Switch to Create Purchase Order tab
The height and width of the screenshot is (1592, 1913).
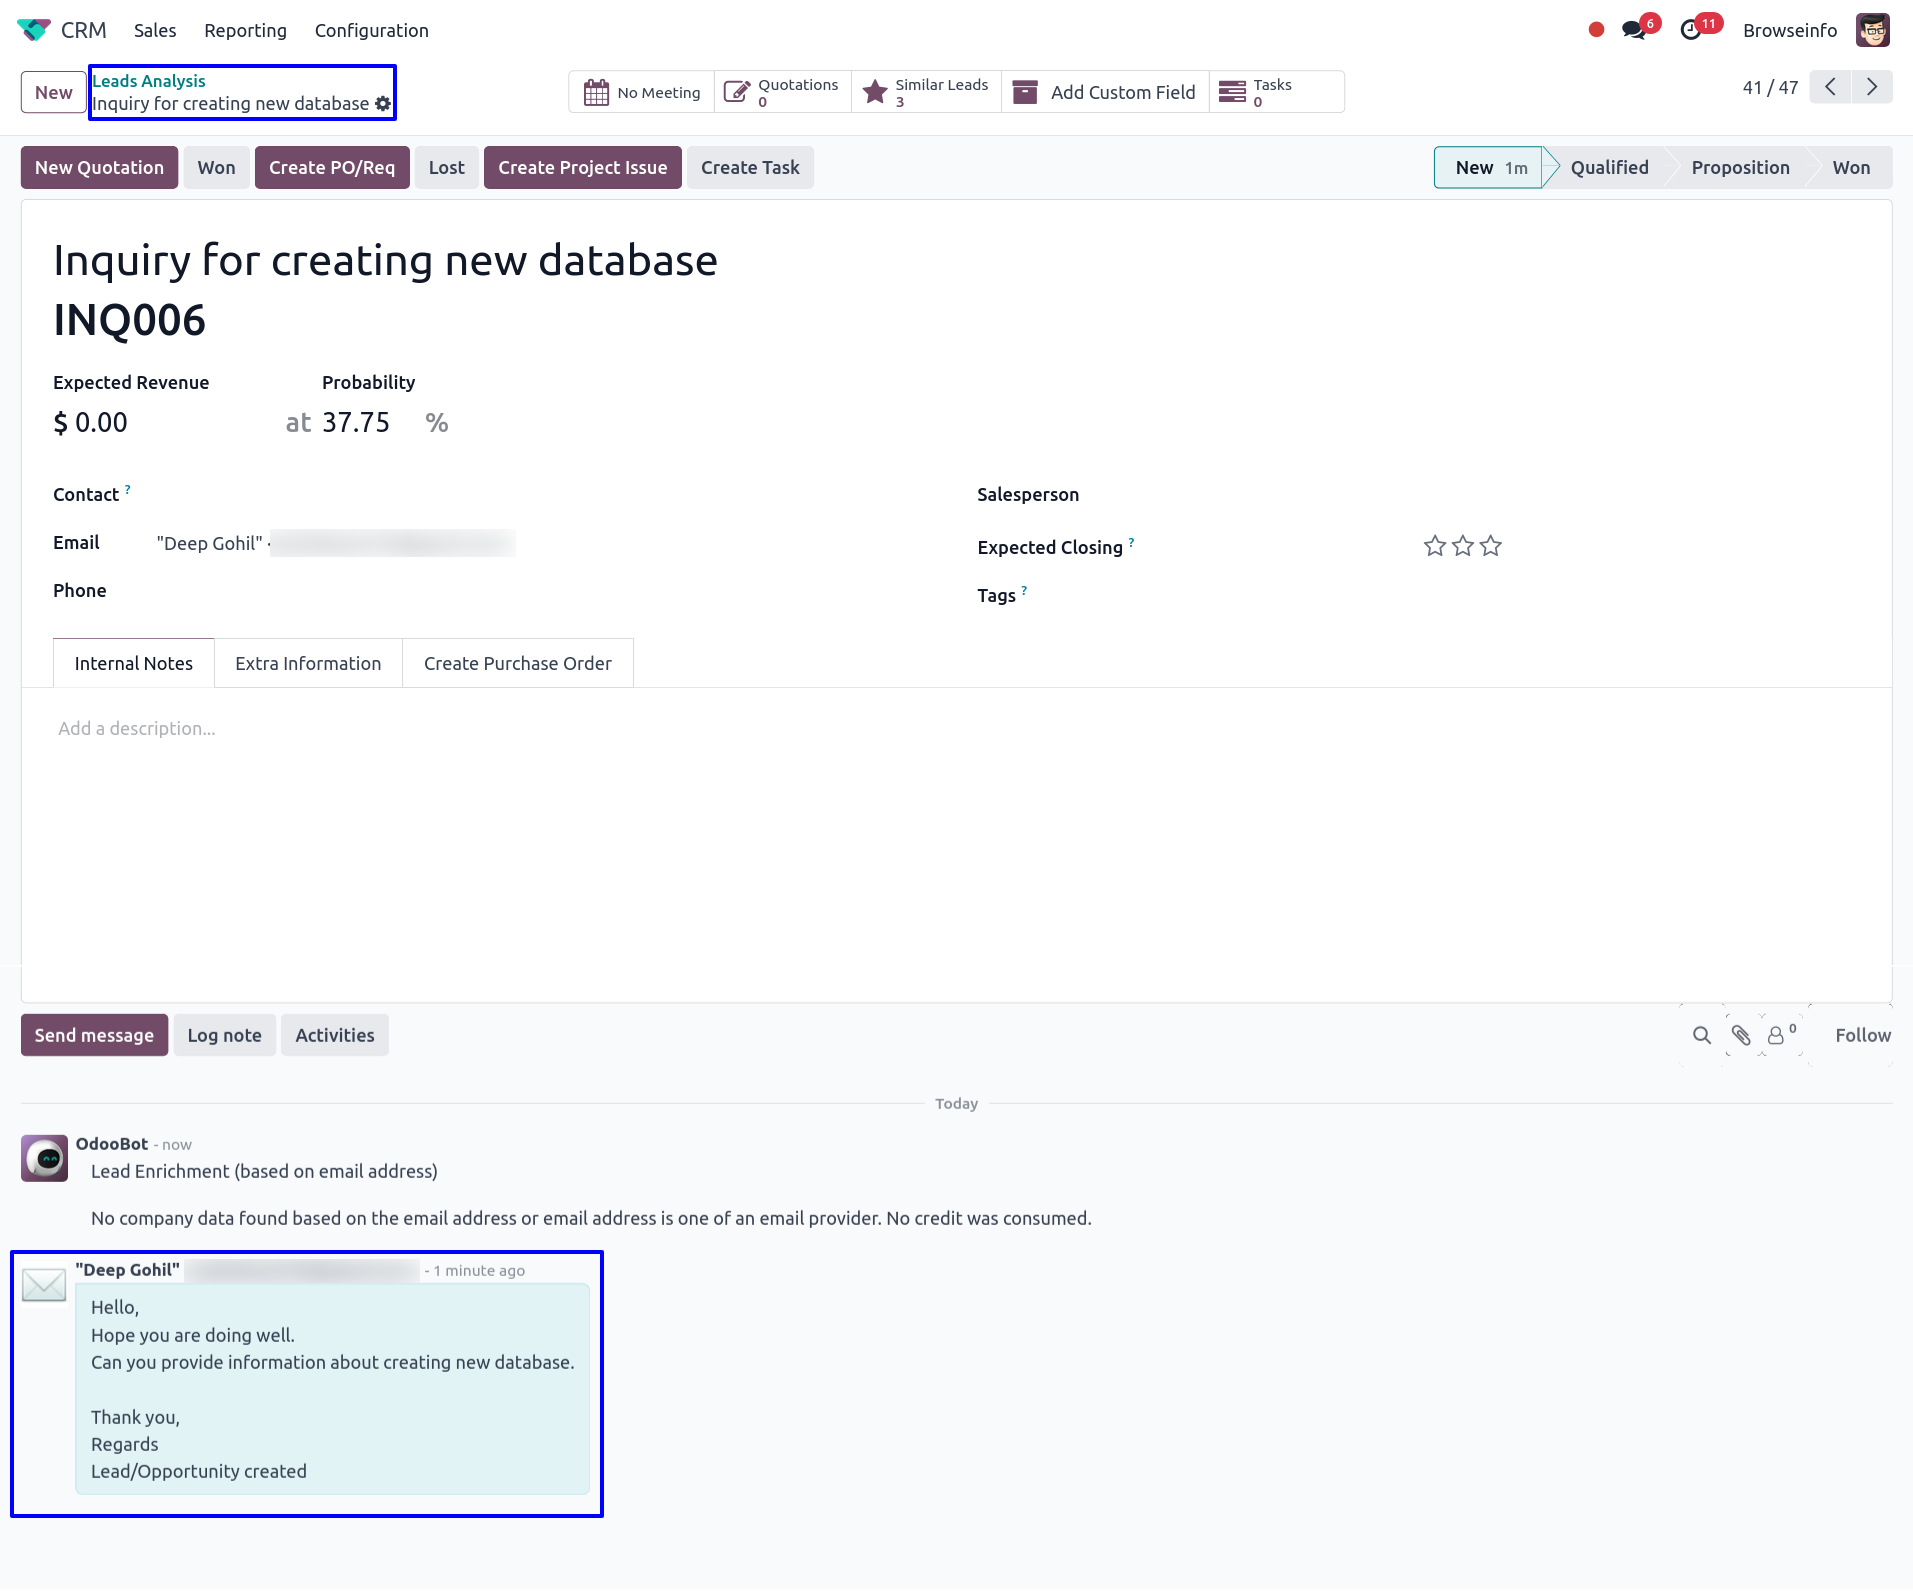[518, 663]
